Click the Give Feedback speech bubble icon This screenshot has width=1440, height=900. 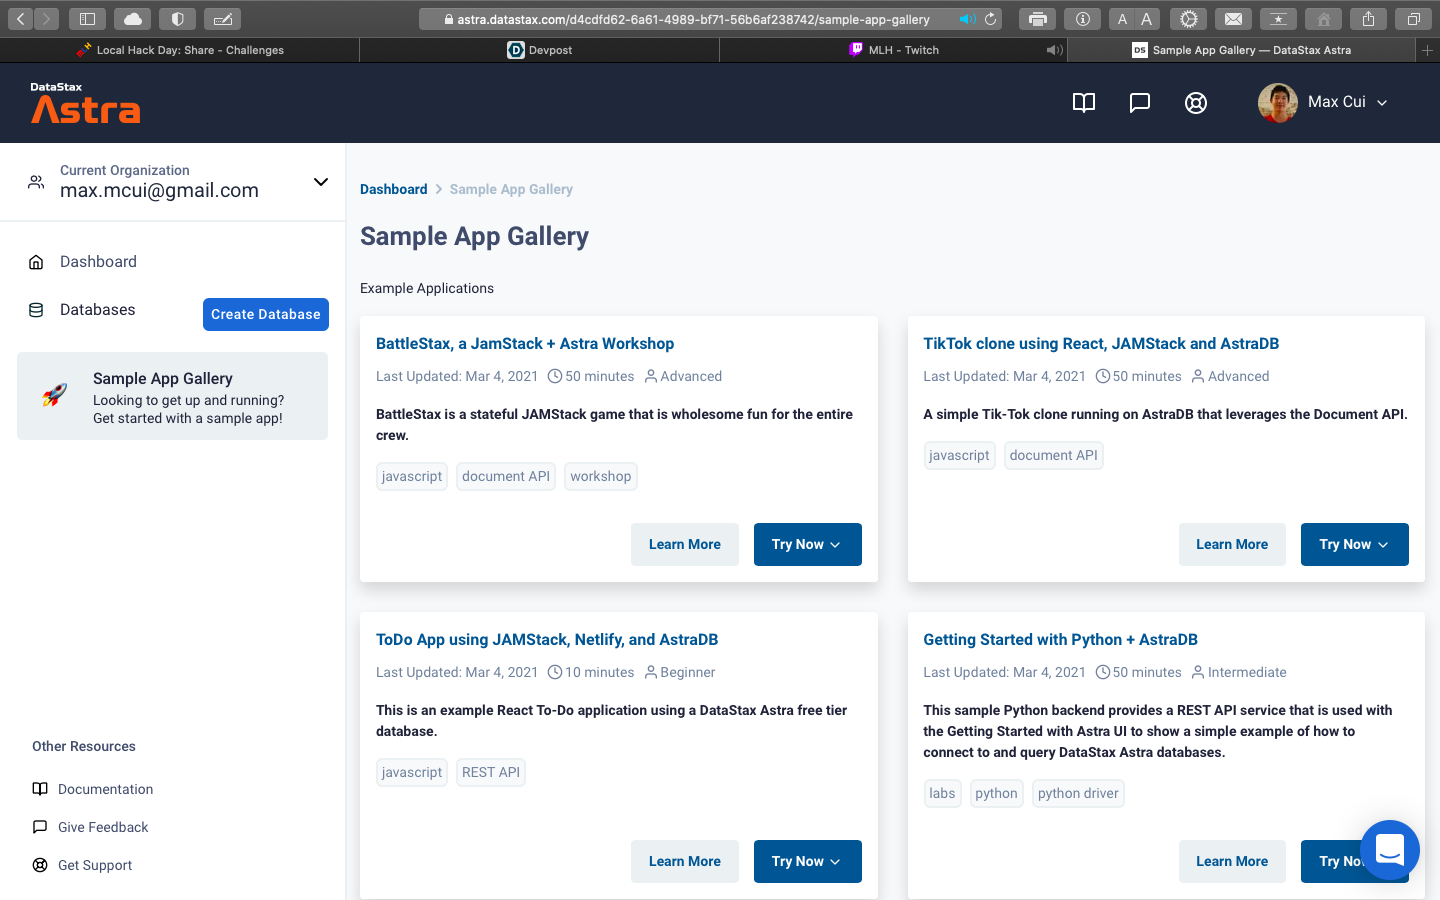[40, 827]
